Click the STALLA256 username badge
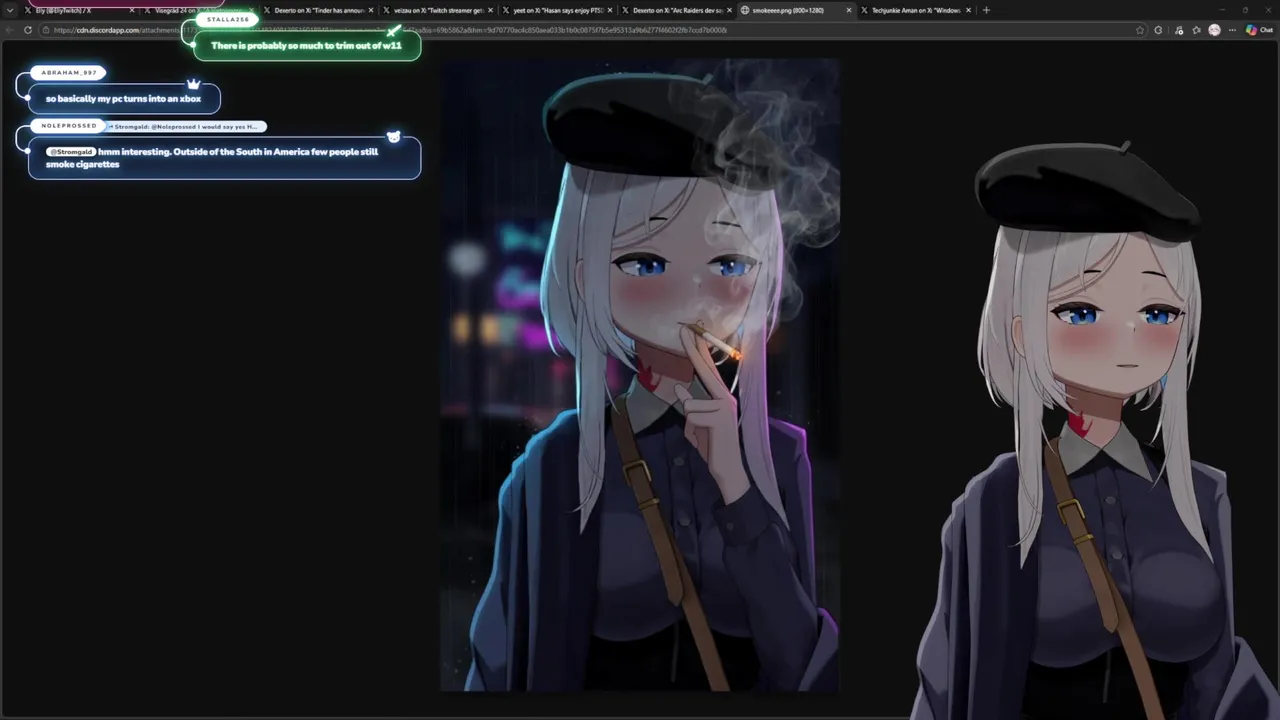The height and width of the screenshot is (720, 1280). 228,19
